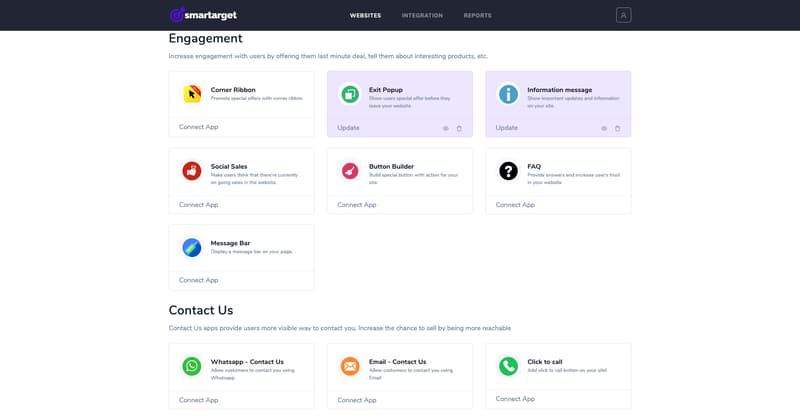800x419 pixels.
Task: Click the Whatsapp - Contact Us title
Action: click(x=247, y=362)
